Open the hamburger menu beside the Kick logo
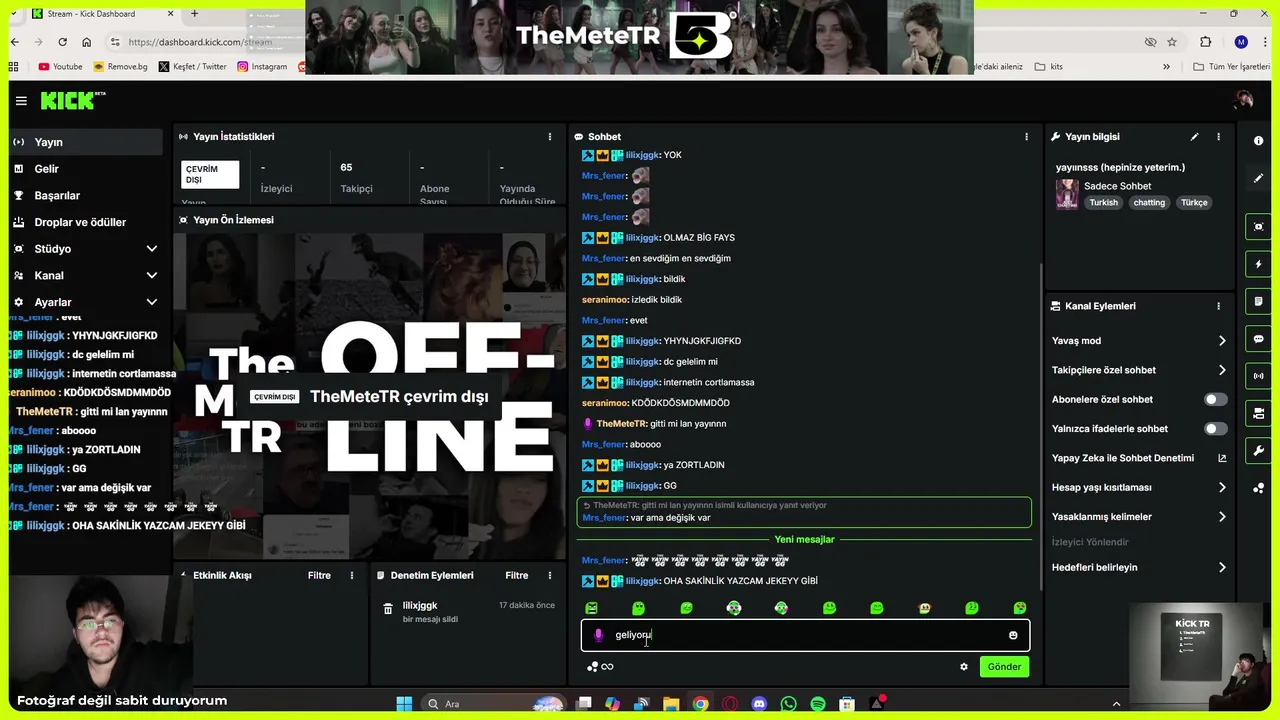Image resolution: width=1280 pixels, height=720 pixels. [x=21, y=101]
